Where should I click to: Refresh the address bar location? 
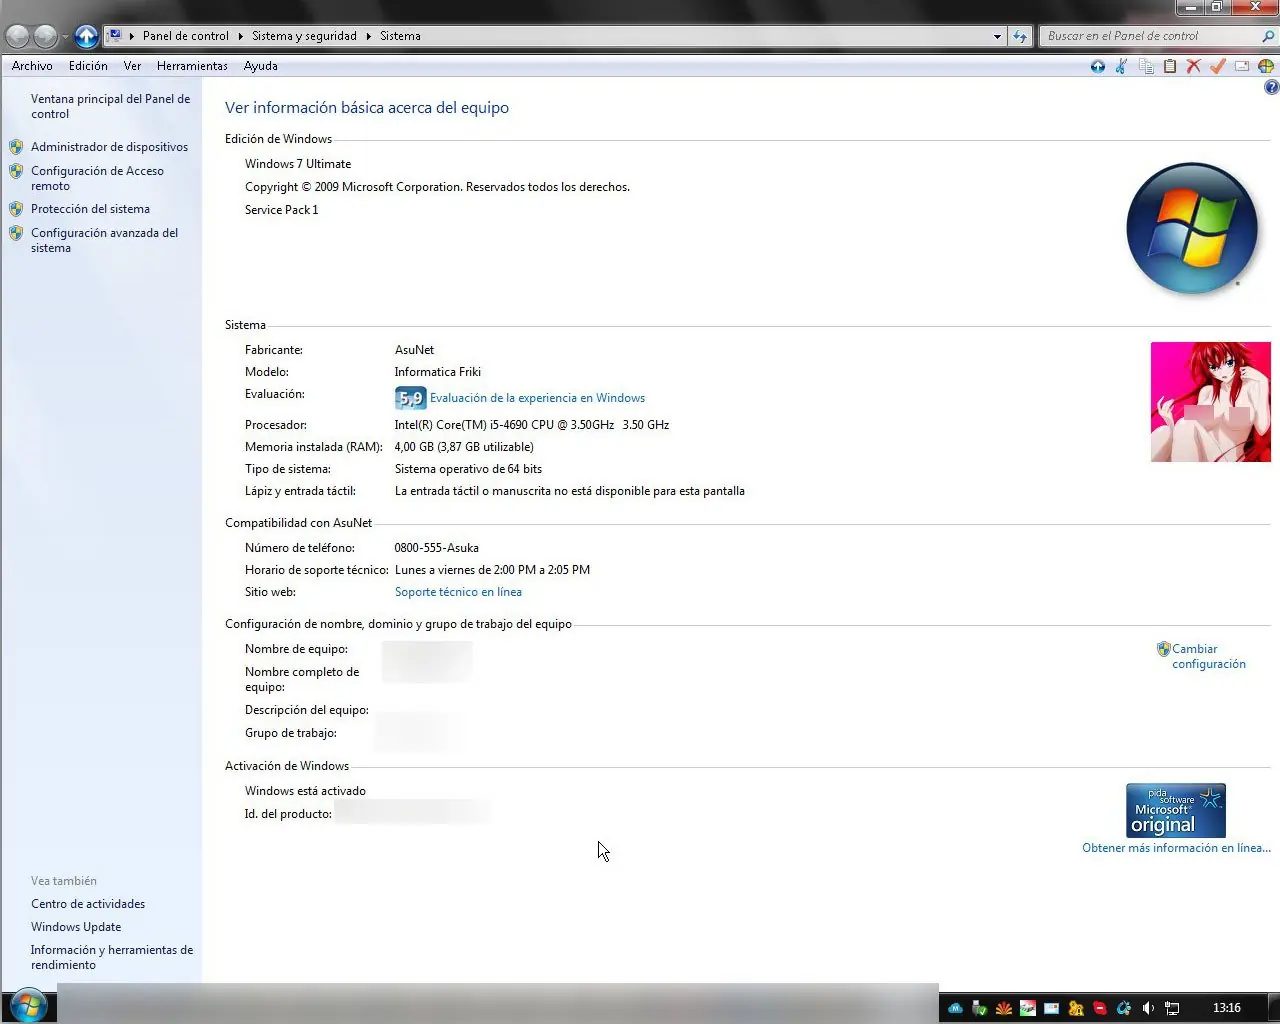(1020, 36)
